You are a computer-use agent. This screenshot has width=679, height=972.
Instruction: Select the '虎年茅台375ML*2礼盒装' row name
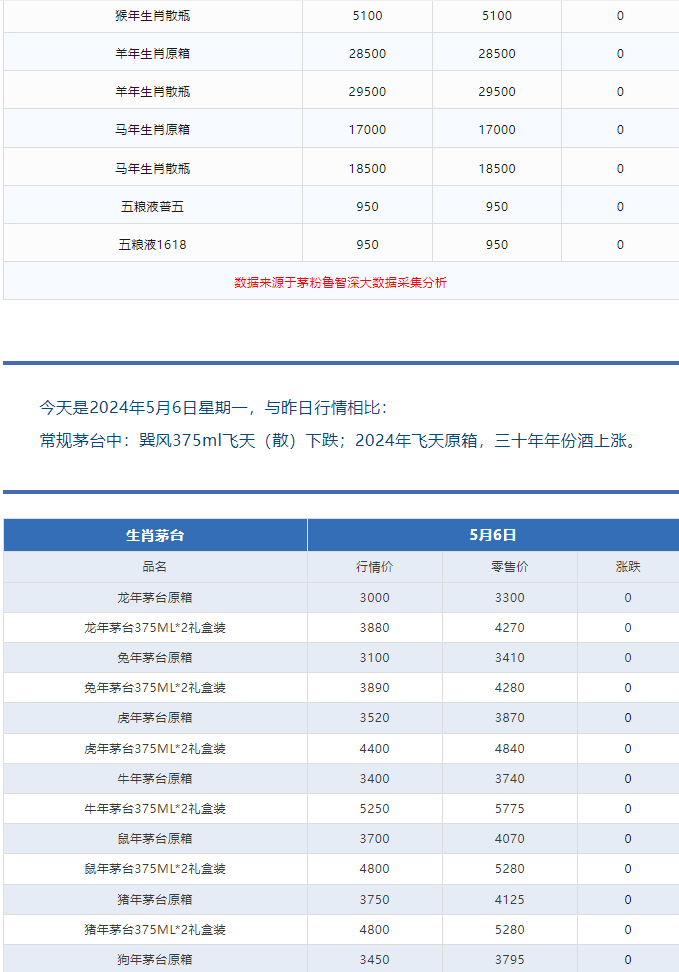(x=155, y=749)
